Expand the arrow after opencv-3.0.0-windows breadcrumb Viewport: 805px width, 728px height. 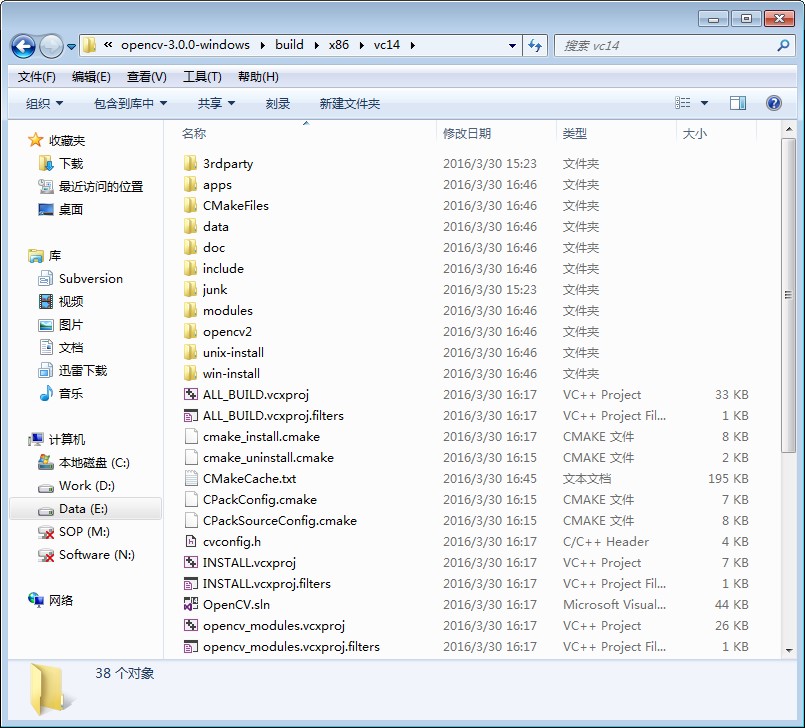coord(263,46)
